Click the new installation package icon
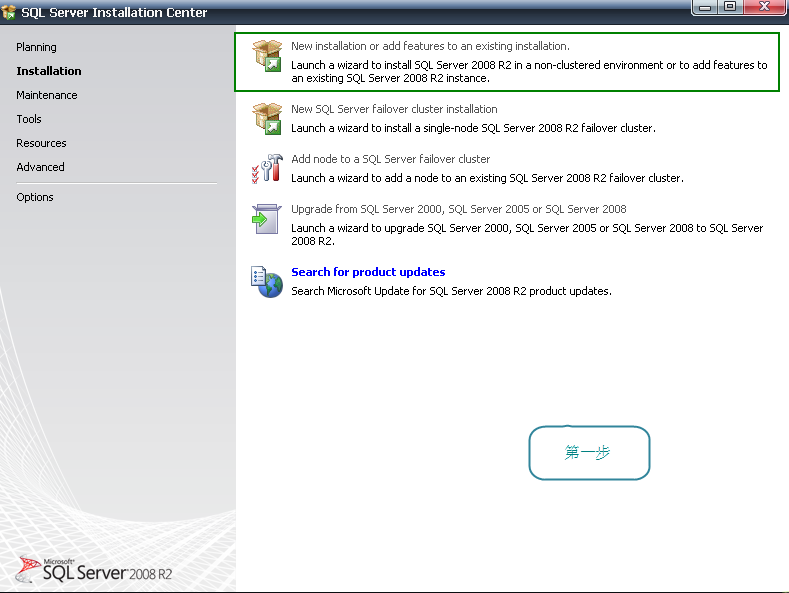789x593 pixels. [x=267, y=56]
